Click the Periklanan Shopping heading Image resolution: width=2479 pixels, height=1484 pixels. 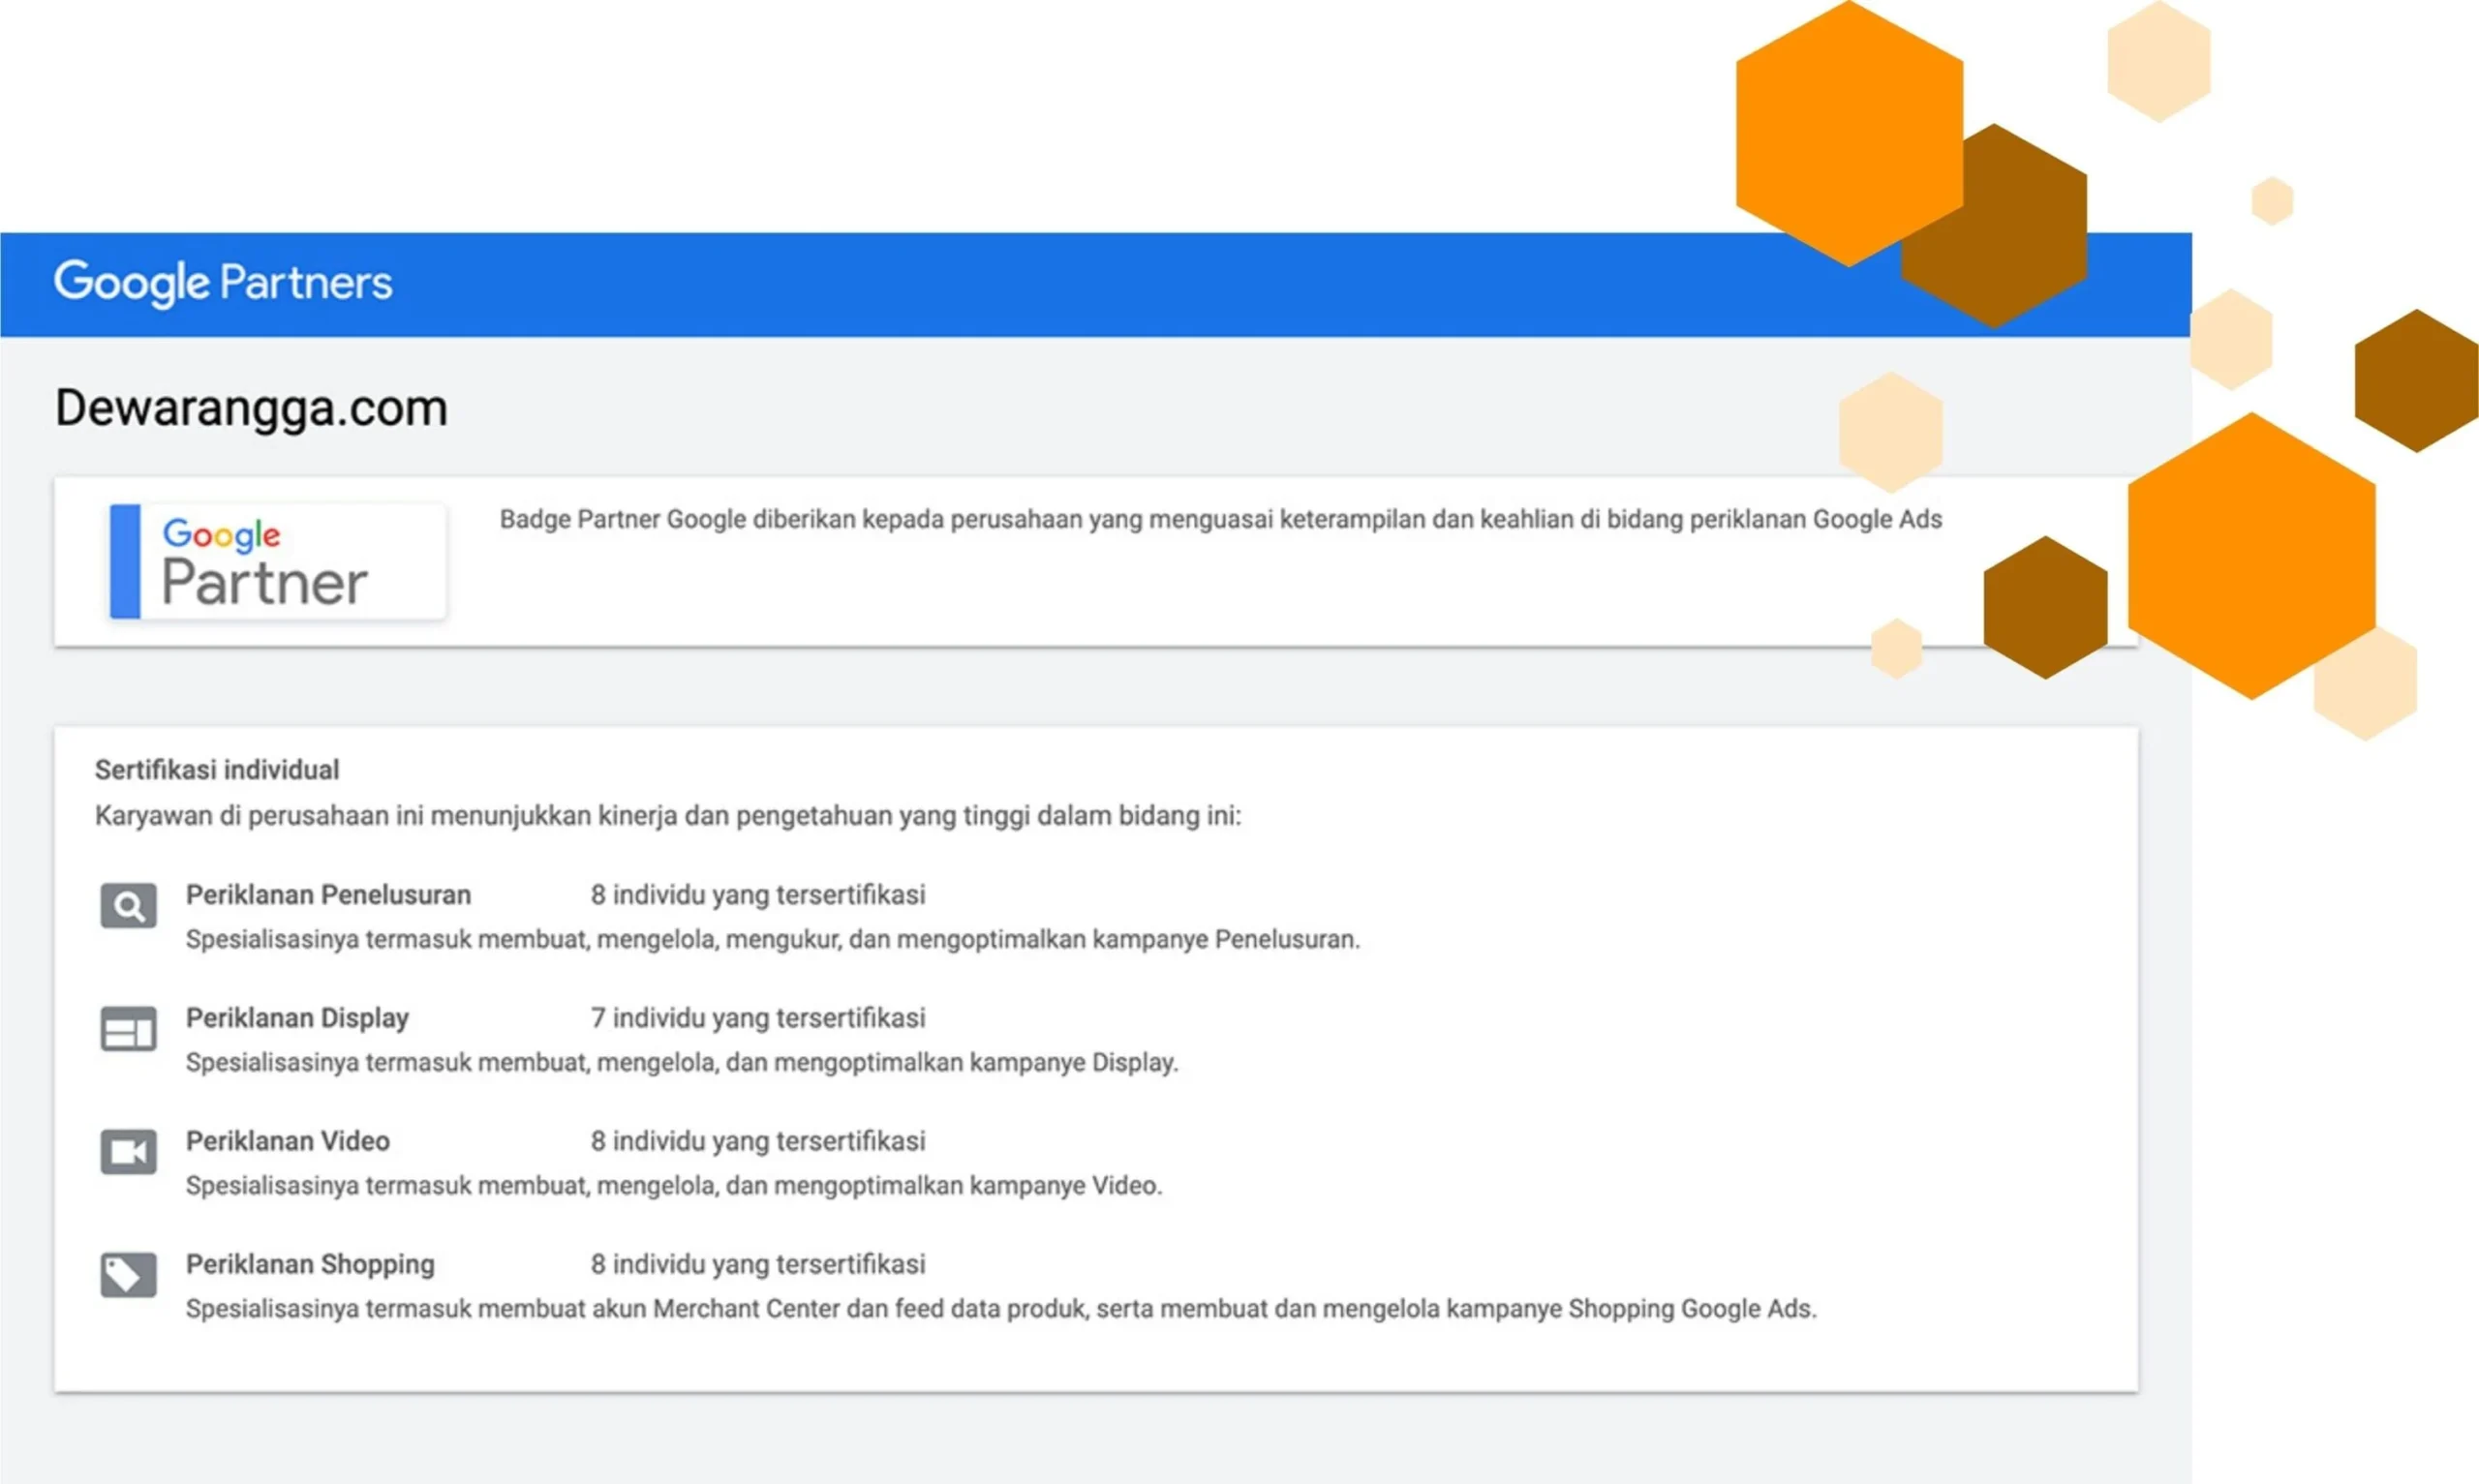click(310, 1264)
